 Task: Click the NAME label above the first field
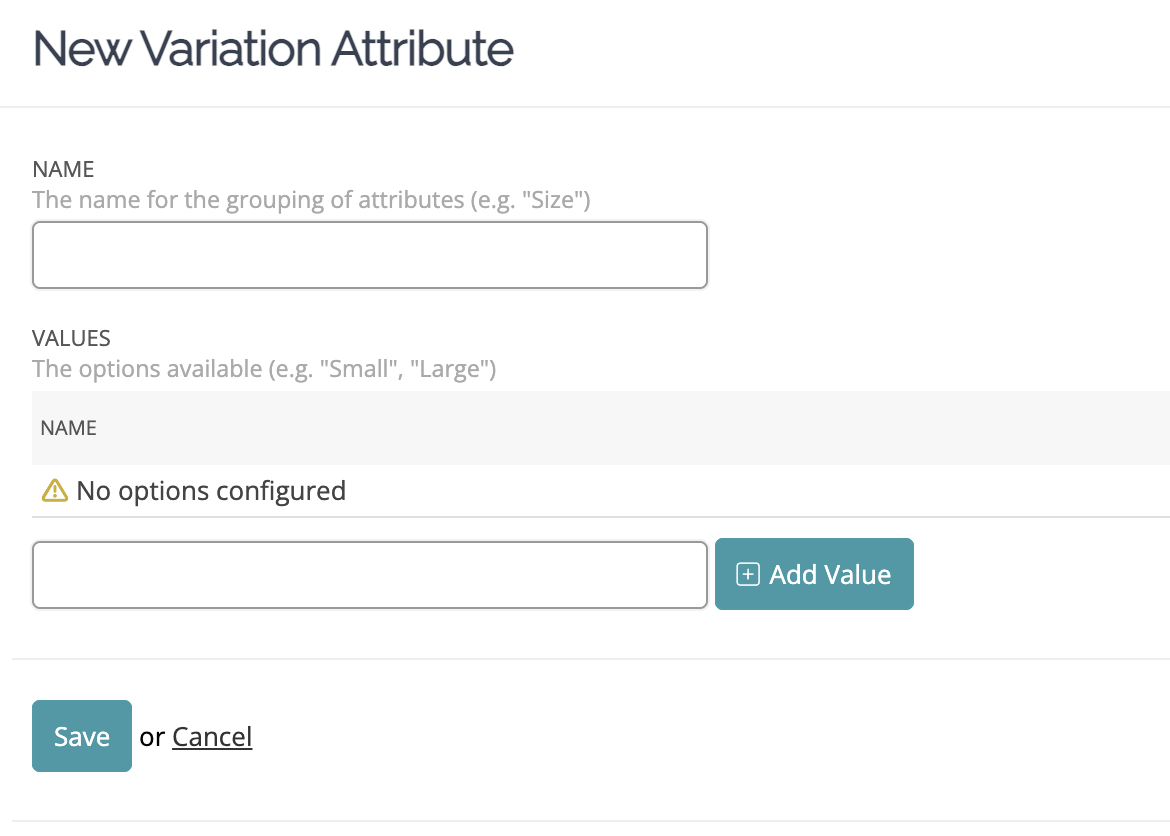point(62,168)
